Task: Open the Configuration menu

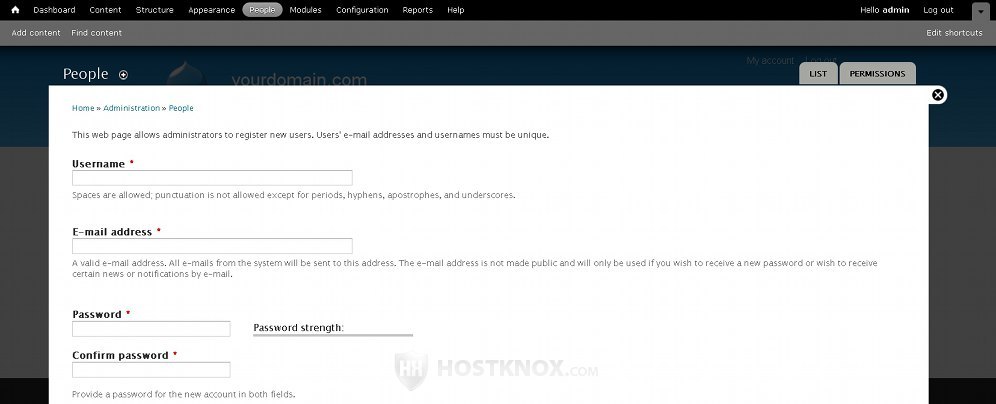Action: coord(362,10)
